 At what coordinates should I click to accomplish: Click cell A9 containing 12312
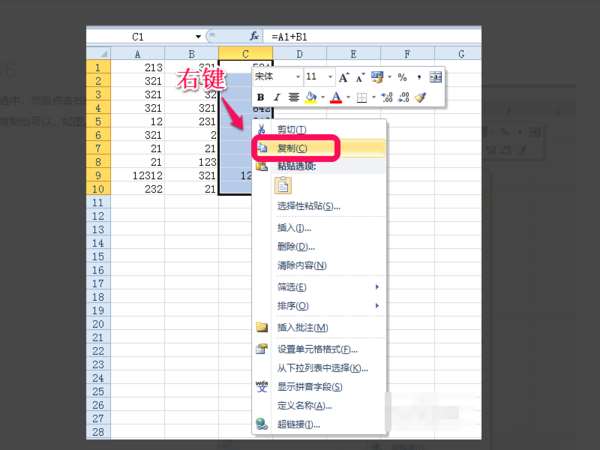[x=138, y=176]
